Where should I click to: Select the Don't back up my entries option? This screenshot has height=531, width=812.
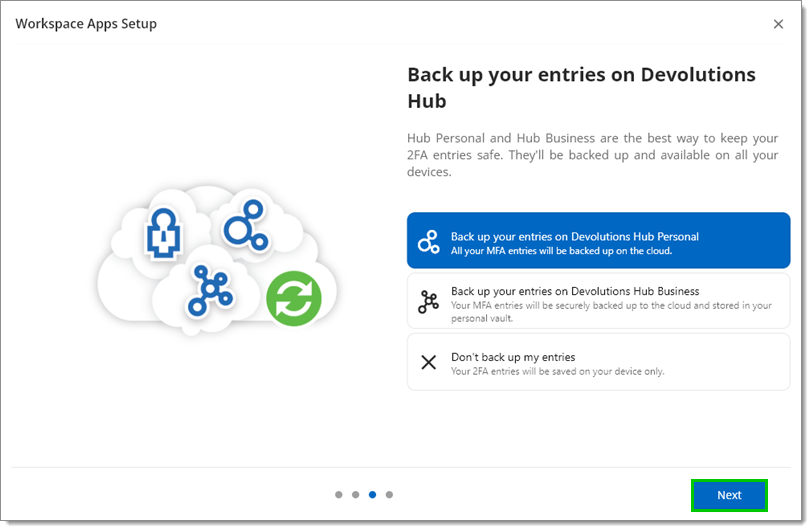tap(598, 362)
